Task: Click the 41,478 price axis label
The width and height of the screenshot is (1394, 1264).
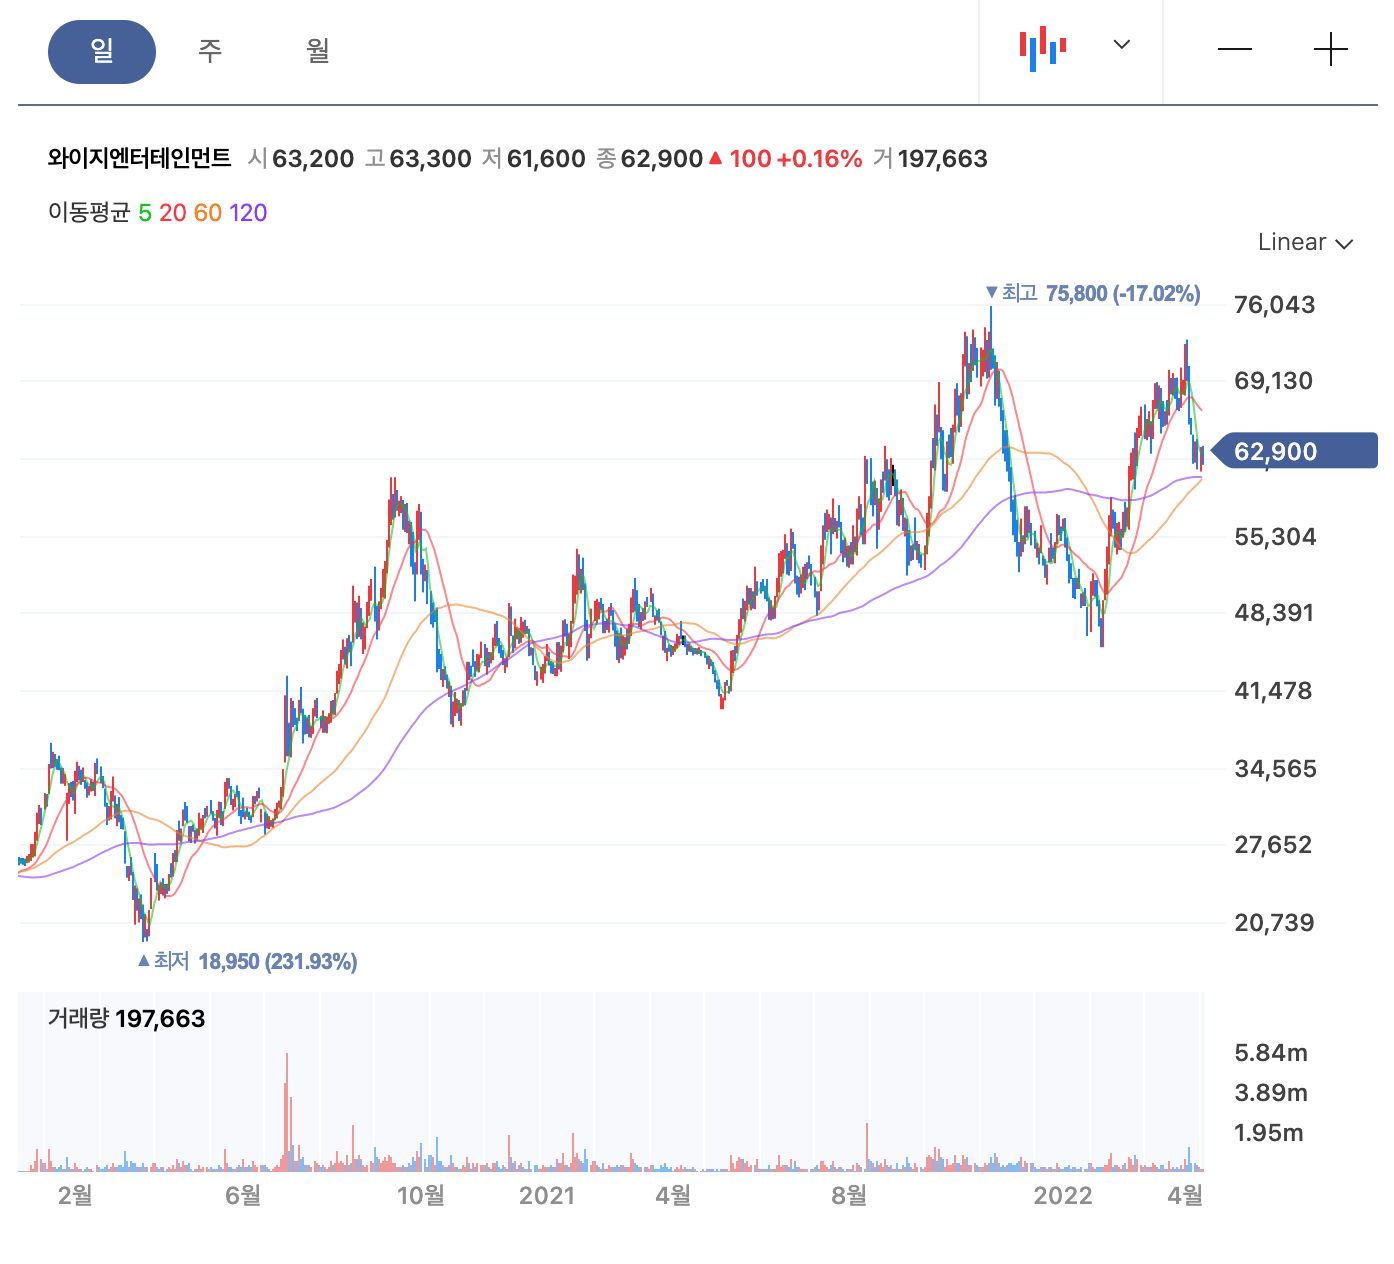Action: point(1273,691)
